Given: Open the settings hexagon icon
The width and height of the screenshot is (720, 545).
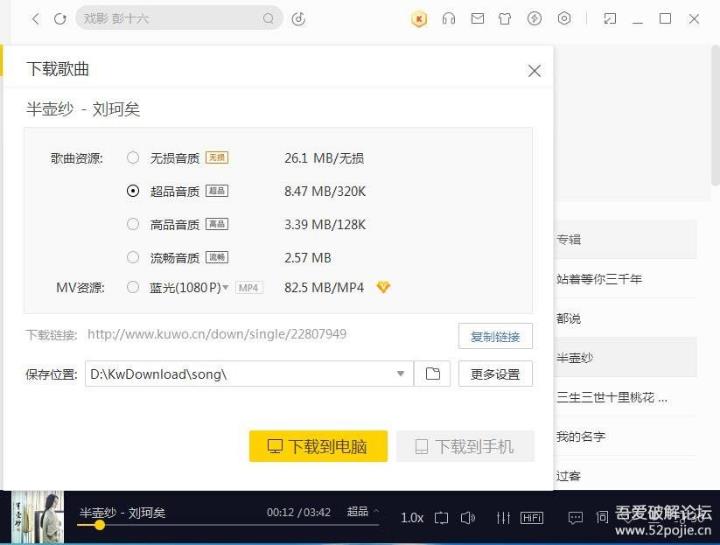Looking at the screenshot, I should [564, 18].
